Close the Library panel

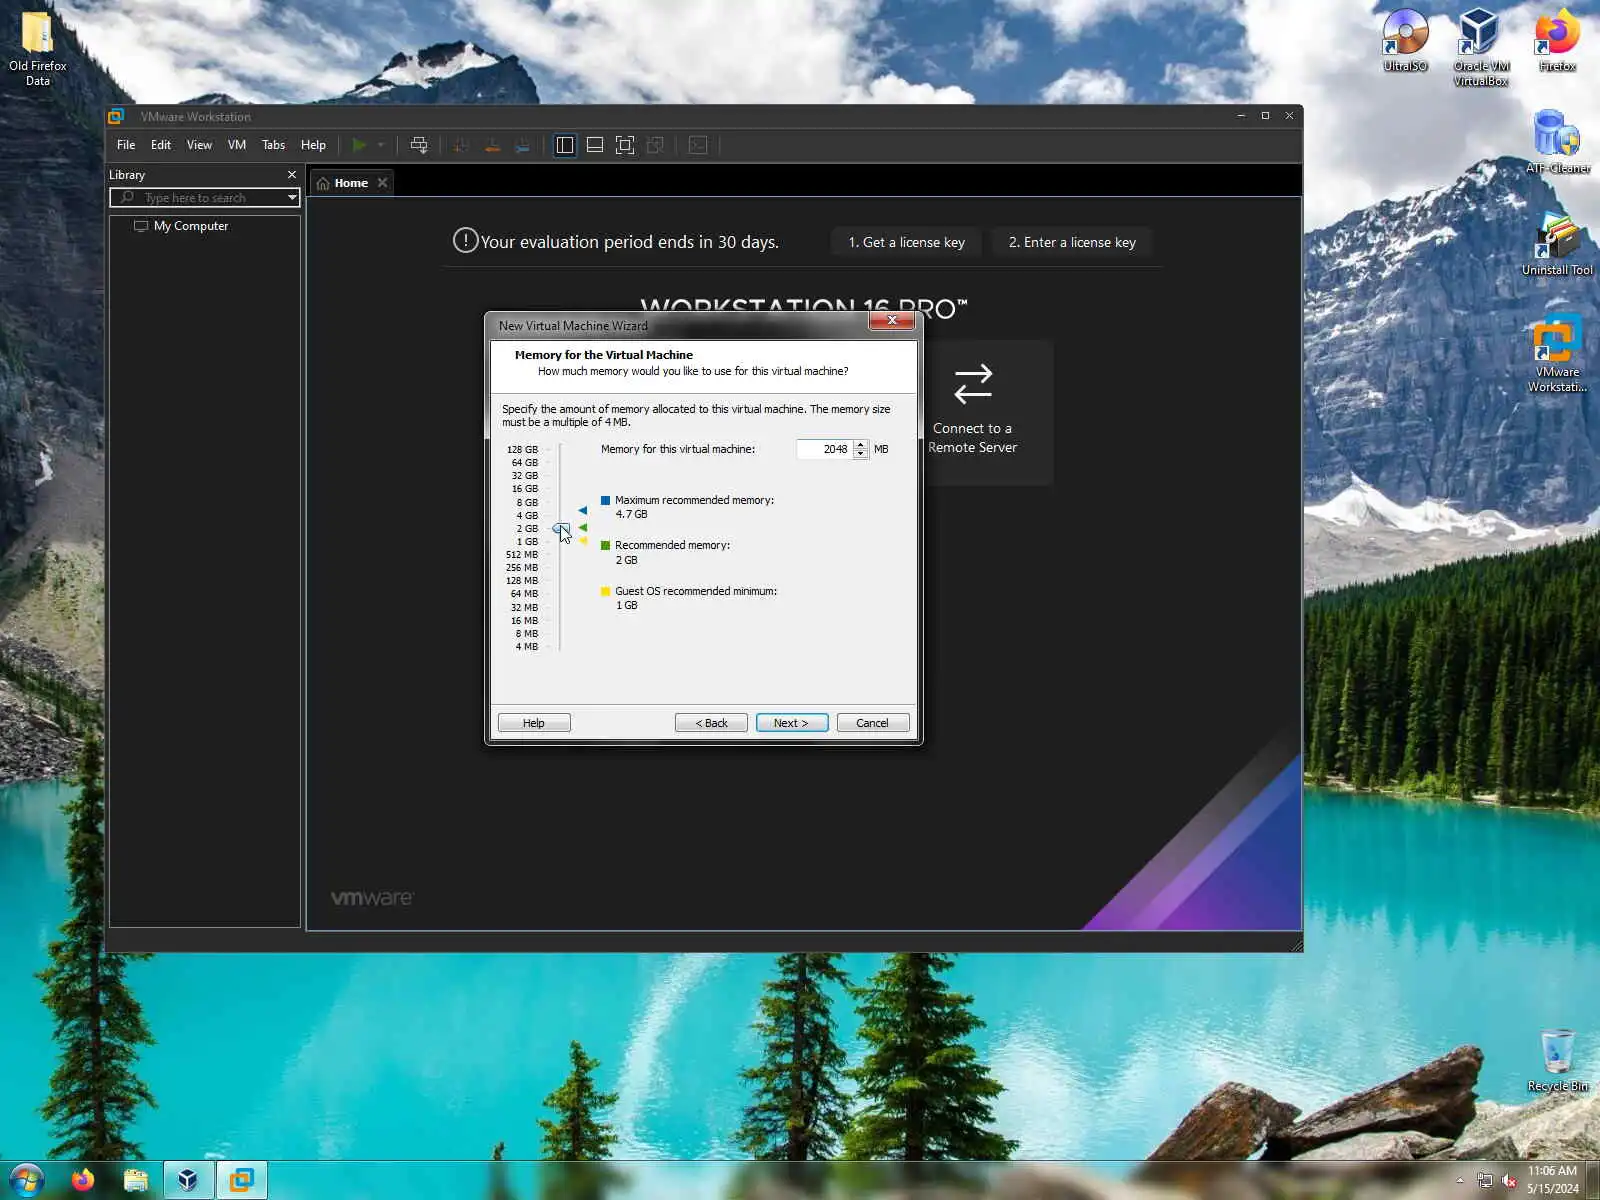click(292, 175)
